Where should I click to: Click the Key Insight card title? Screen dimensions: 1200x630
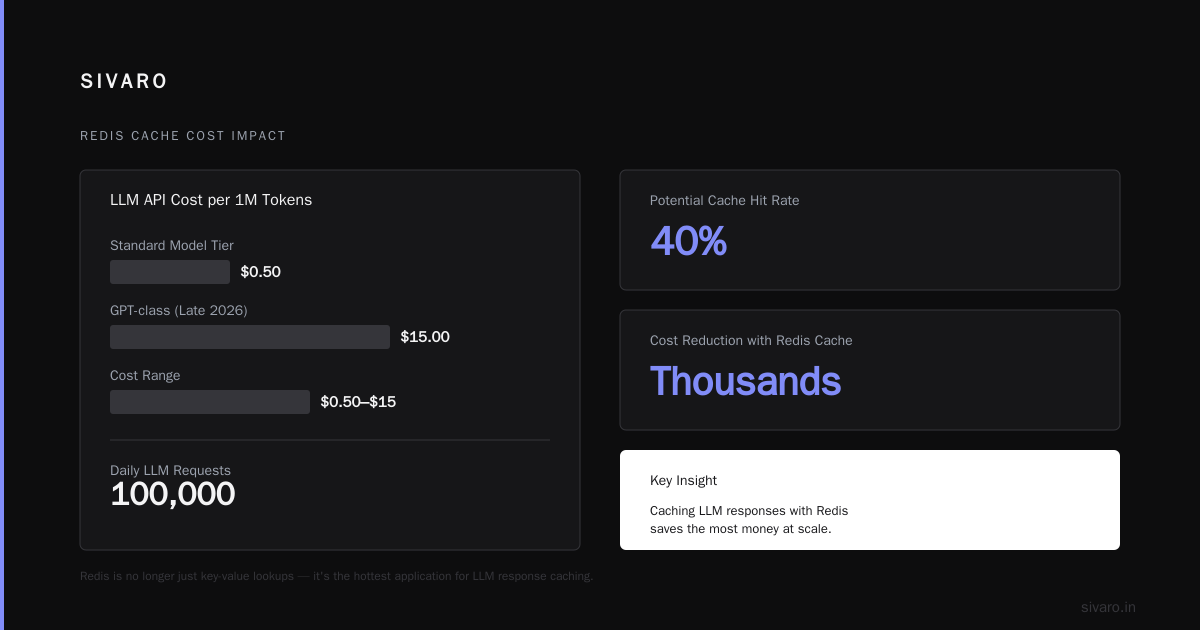click(x=683, y=480)
